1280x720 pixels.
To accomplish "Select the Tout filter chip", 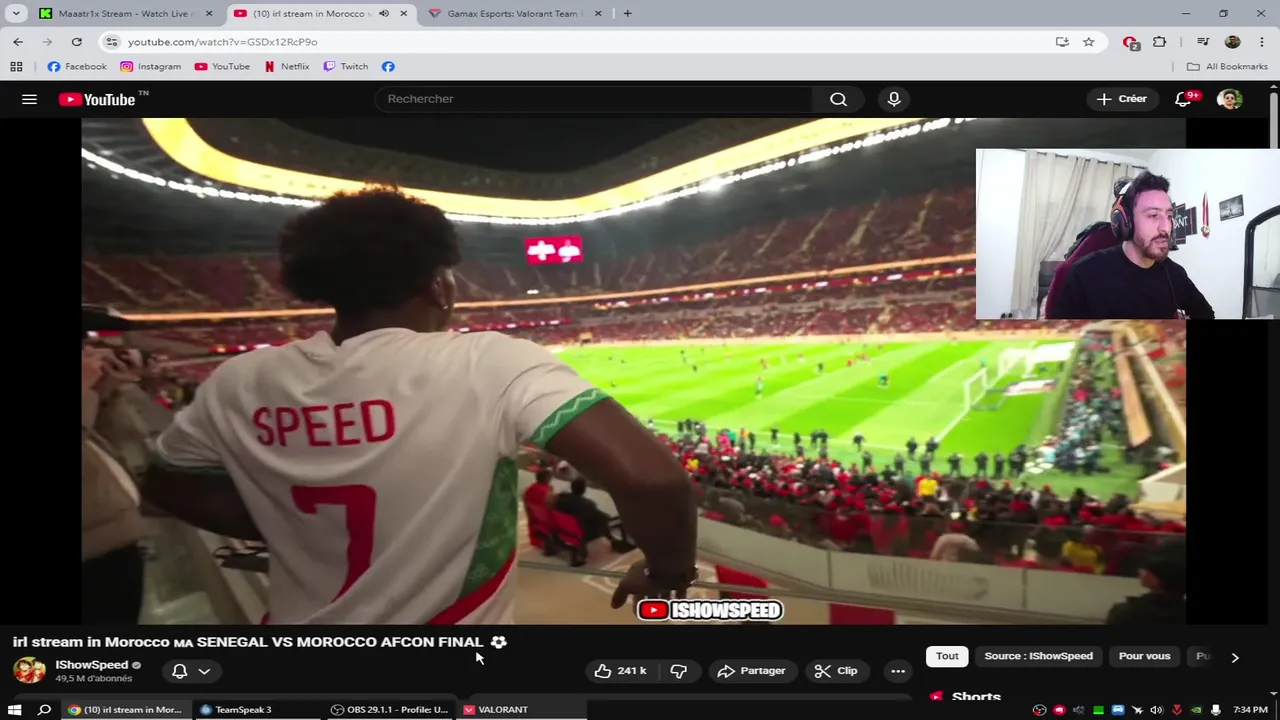I will click(947, 656).
